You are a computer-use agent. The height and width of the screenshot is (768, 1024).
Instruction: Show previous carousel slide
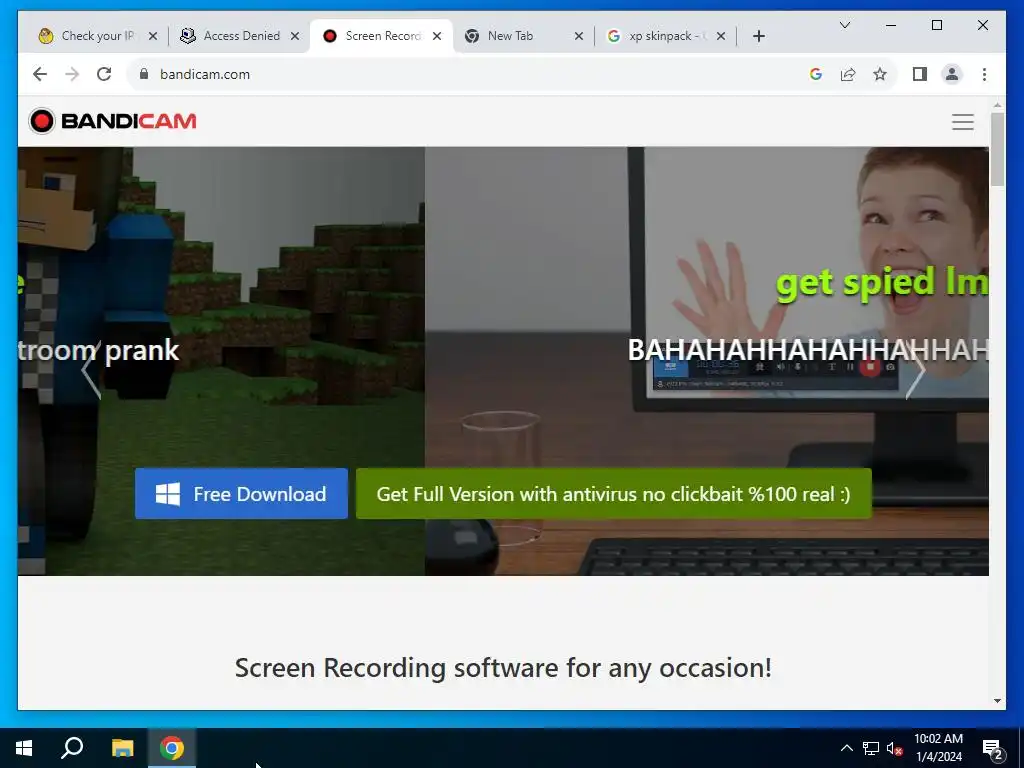pos(91,370)
